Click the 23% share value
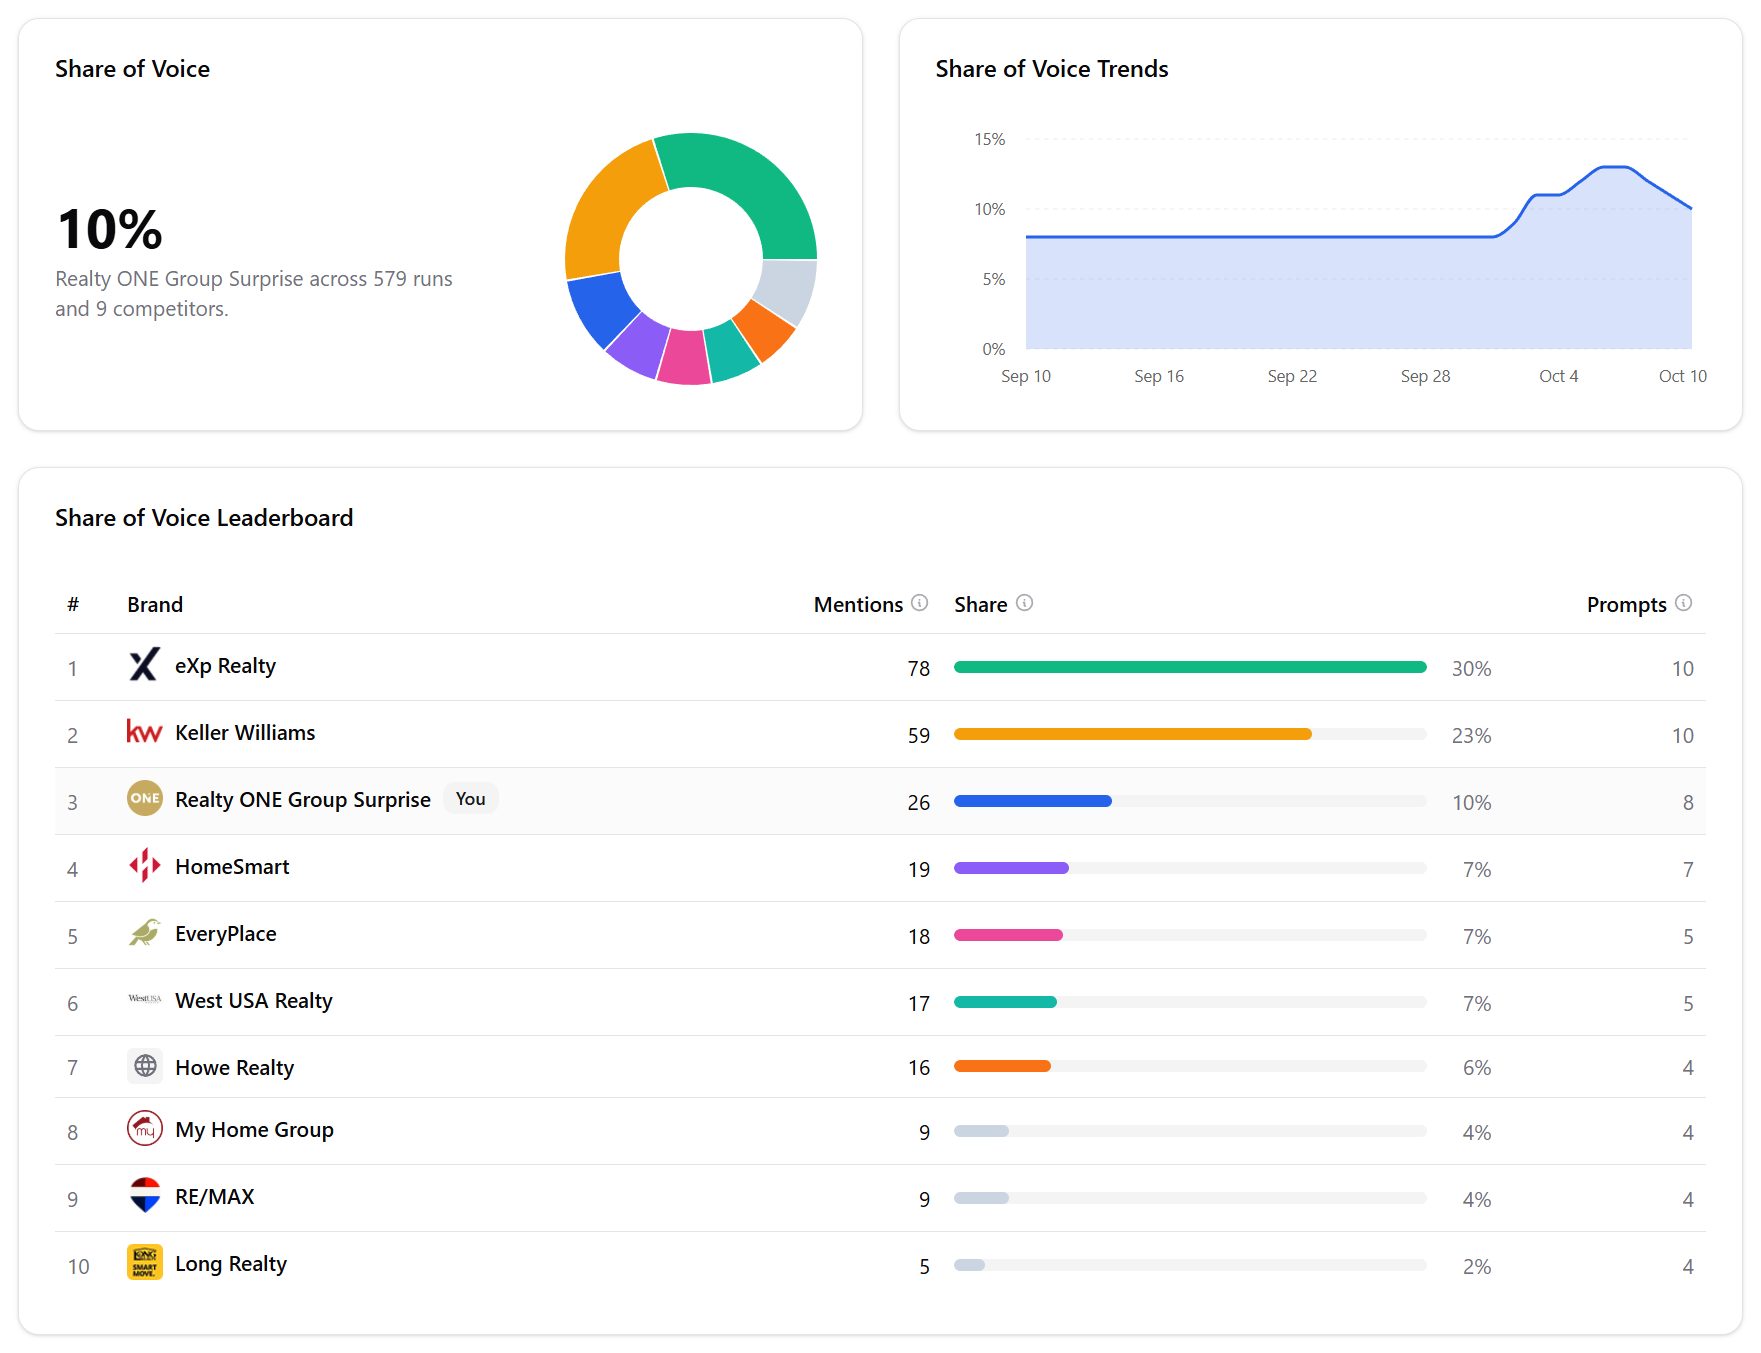The height and width of the screenshot is (1353, 1761). tap(1472, 736)
